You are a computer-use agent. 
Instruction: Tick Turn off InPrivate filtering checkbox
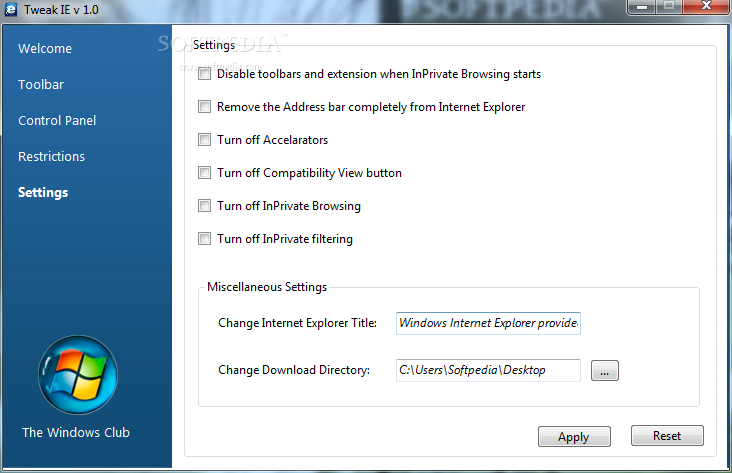[x=204, y=239]
